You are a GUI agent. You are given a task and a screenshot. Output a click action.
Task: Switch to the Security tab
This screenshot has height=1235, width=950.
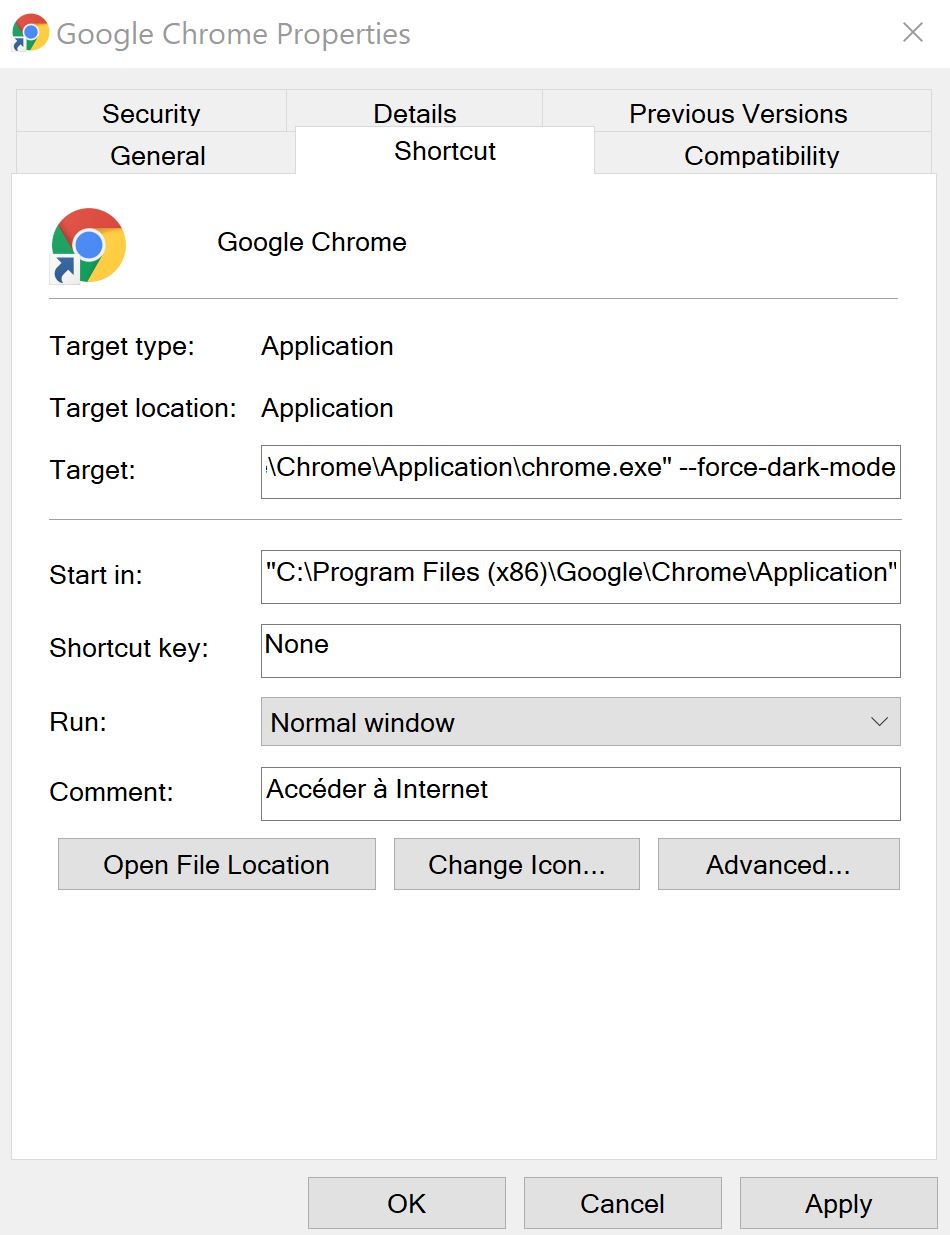(151, 113)
